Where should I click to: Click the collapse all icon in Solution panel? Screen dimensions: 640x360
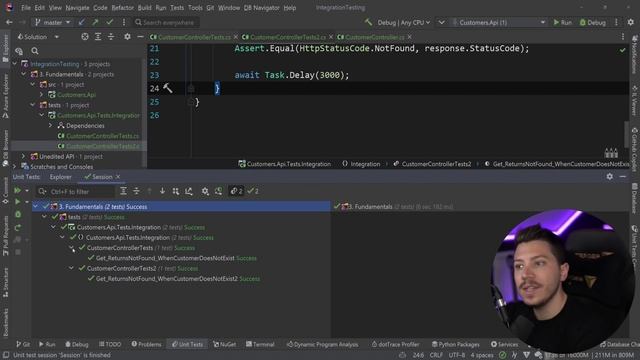click(111, 37)
